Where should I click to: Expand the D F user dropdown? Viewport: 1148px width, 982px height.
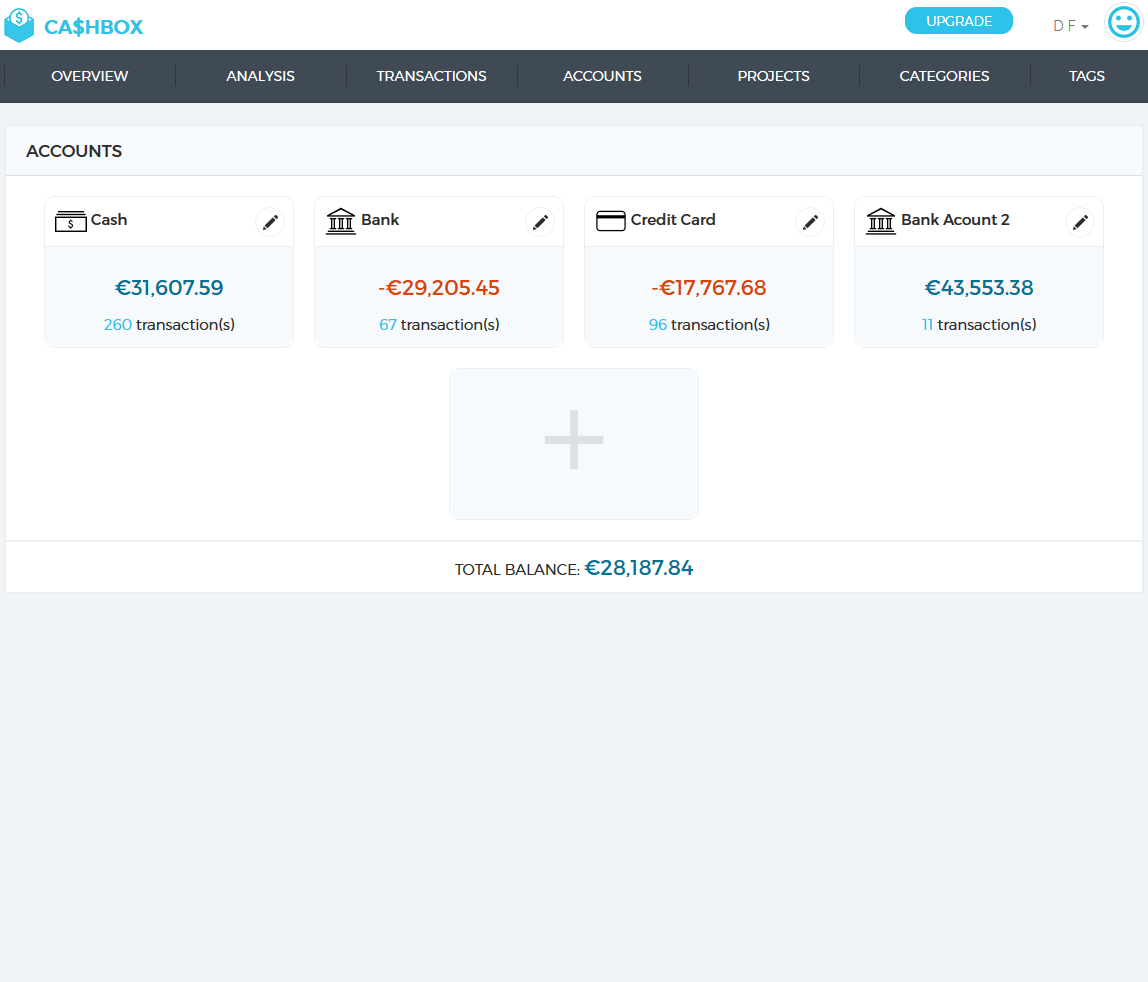click(1070, 26)
